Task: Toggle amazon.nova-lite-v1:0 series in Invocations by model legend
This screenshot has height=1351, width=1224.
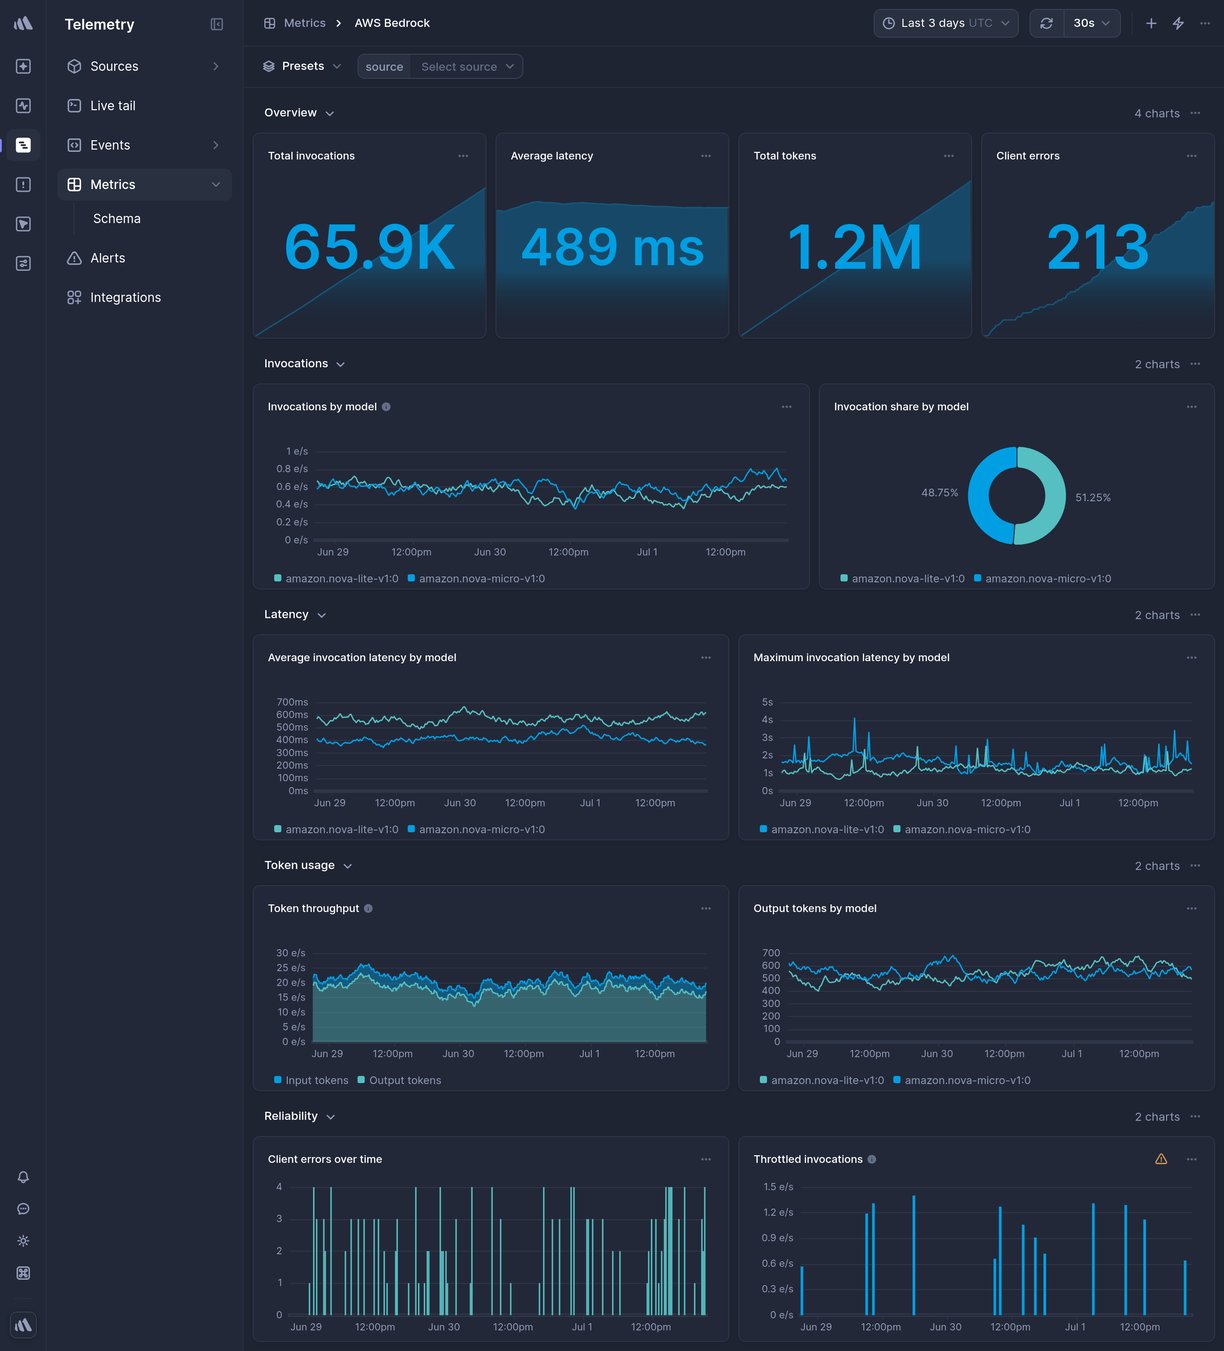Action: pos(336,579)
